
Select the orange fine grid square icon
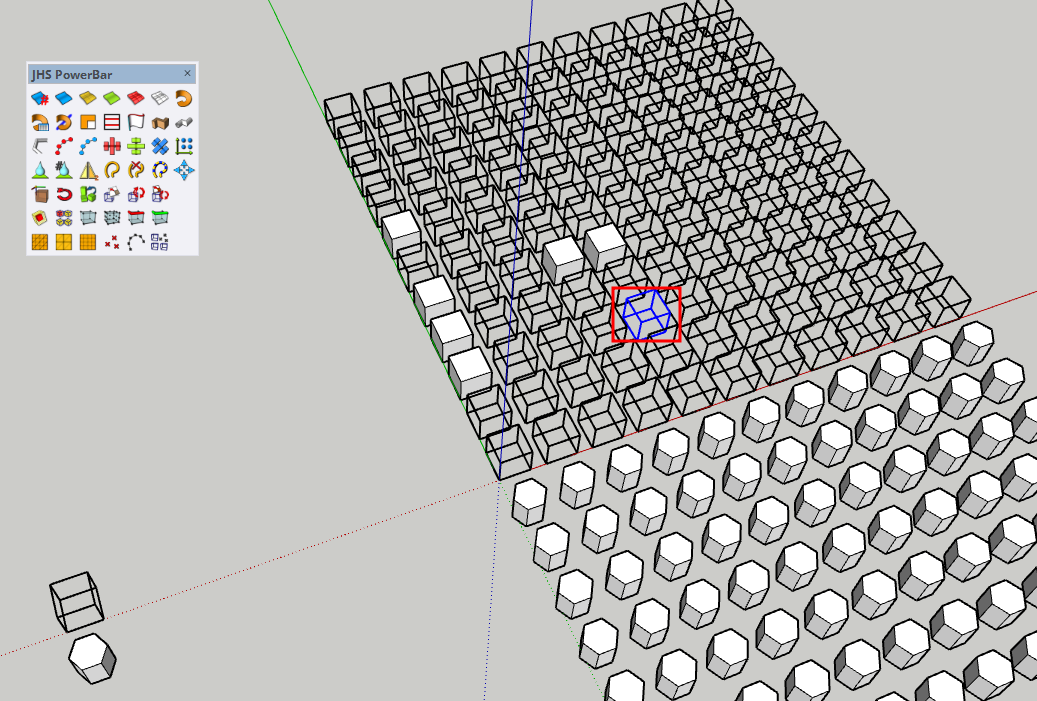(x=87, y=242)
